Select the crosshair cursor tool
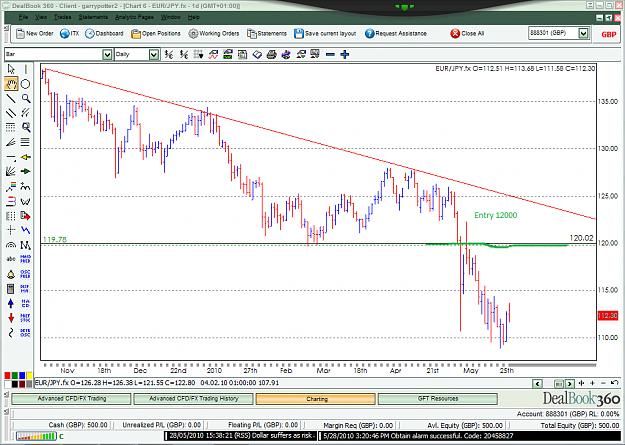Screen dimensions: 625x445 (x=11, y=230)
